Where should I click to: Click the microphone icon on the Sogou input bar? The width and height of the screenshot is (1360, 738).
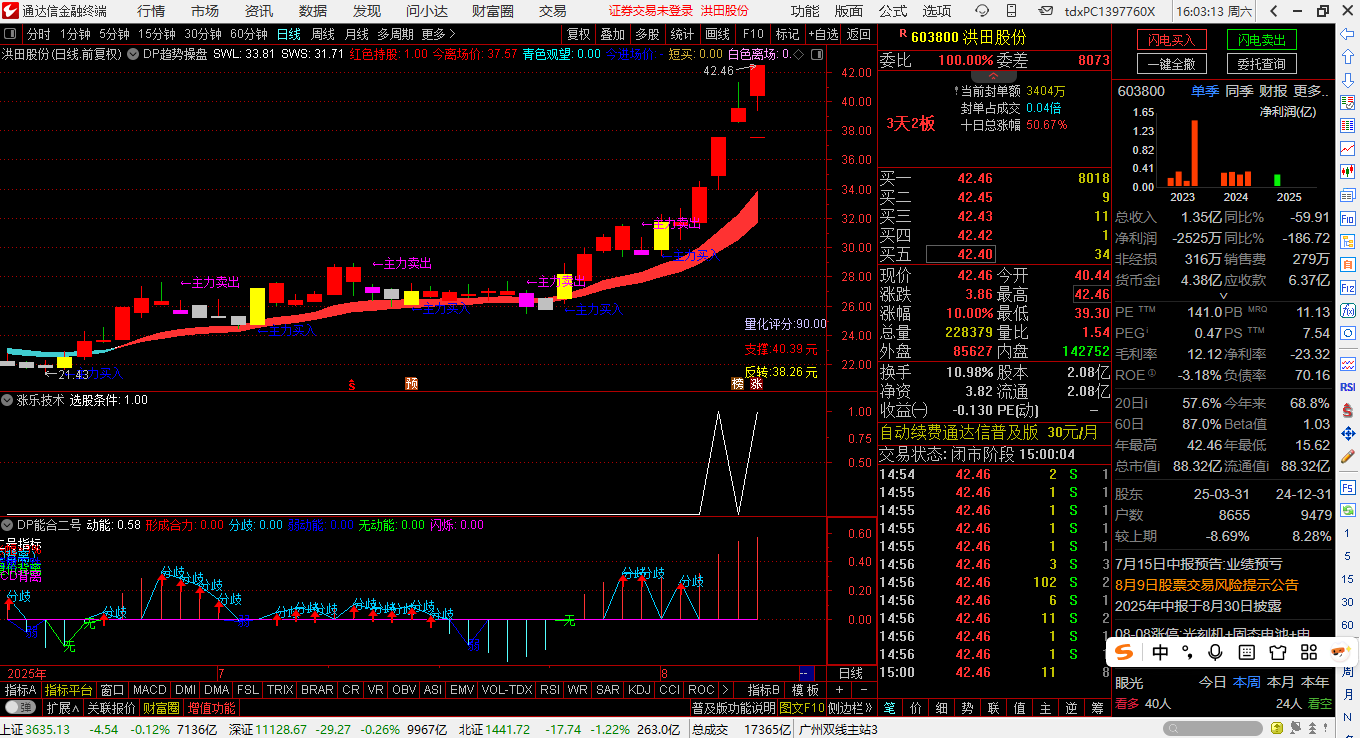pos(1215,653)
